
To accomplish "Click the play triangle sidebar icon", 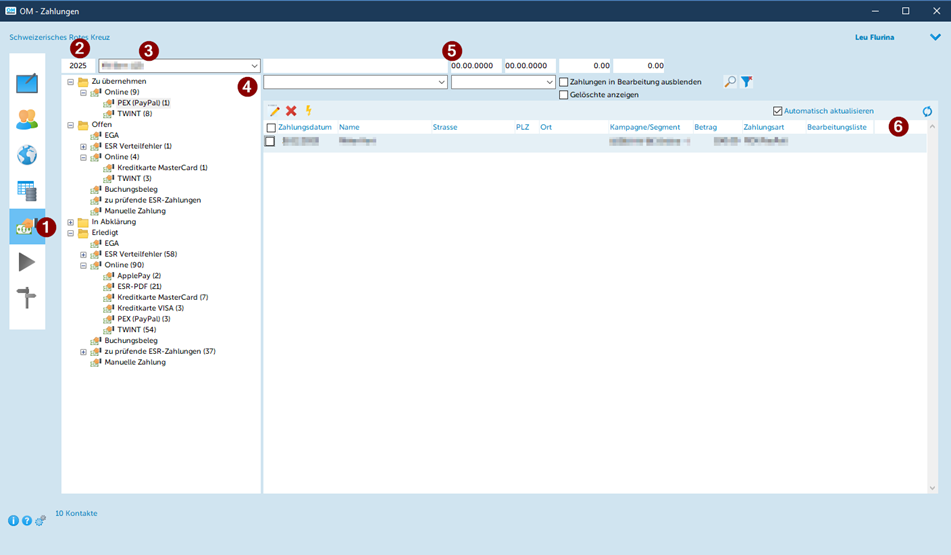I will 27,262.
